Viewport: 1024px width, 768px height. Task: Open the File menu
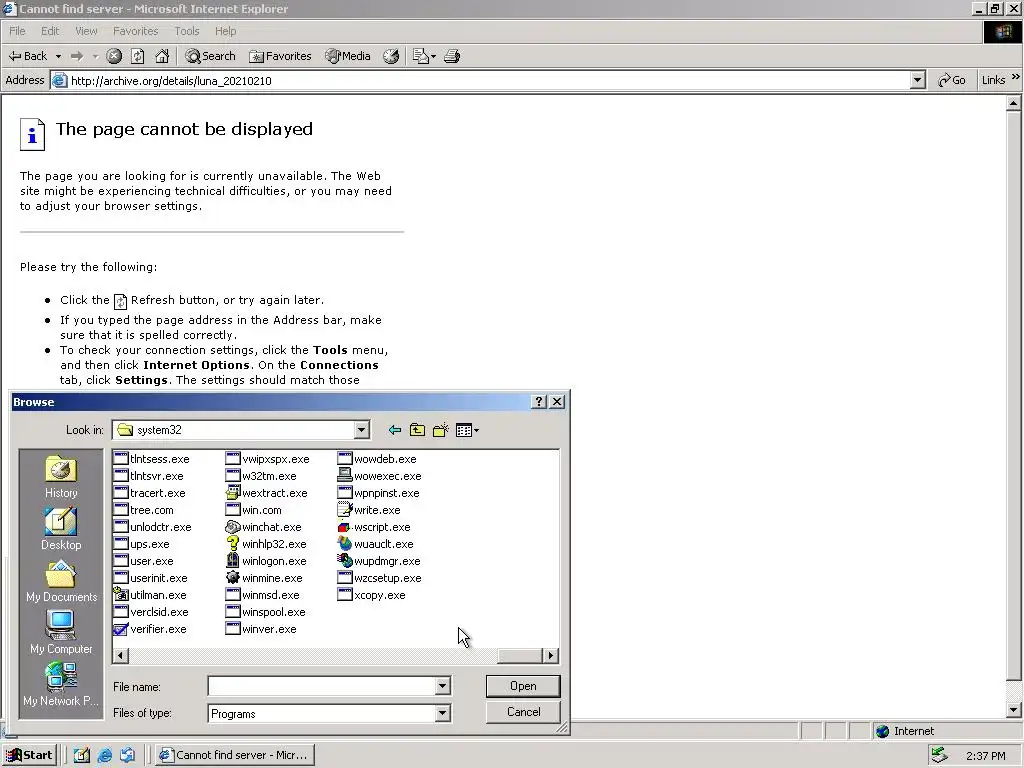coord(17,31)
